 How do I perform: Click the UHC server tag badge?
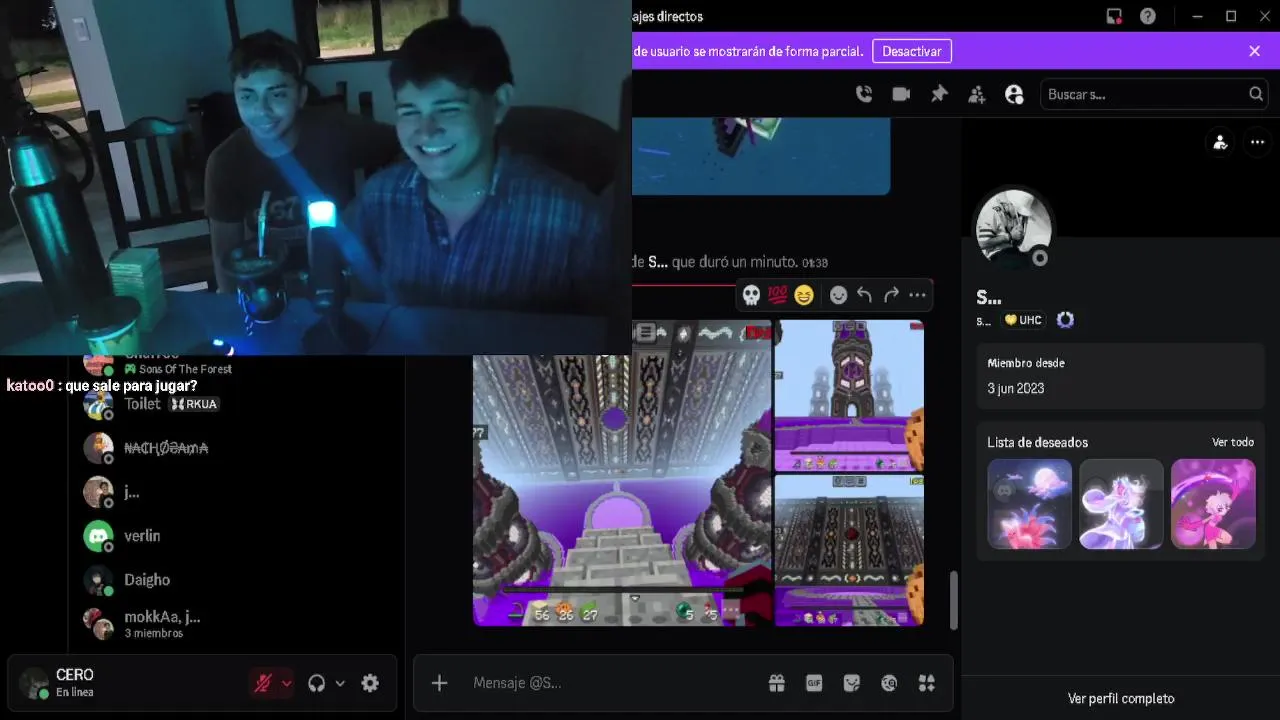click(x=1023, y=320)
